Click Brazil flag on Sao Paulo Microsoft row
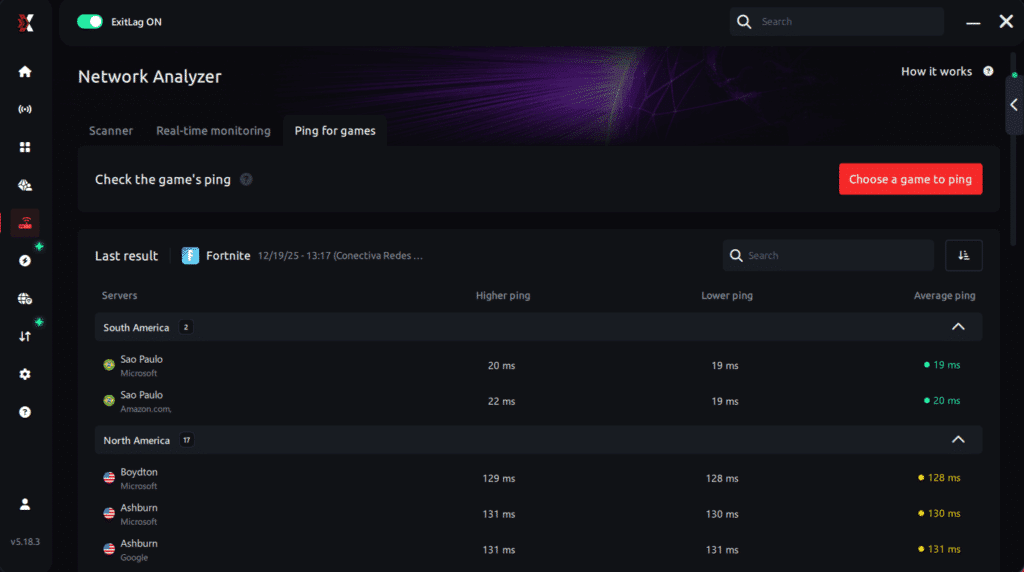The width and height of the screenshot is (1024, 572). (109, 365)
